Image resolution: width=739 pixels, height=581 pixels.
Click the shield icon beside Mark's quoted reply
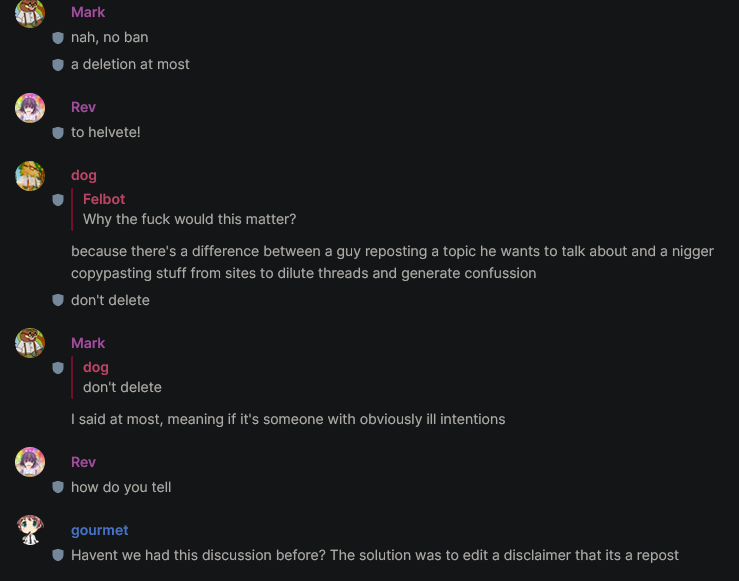[x=58, y=368]
